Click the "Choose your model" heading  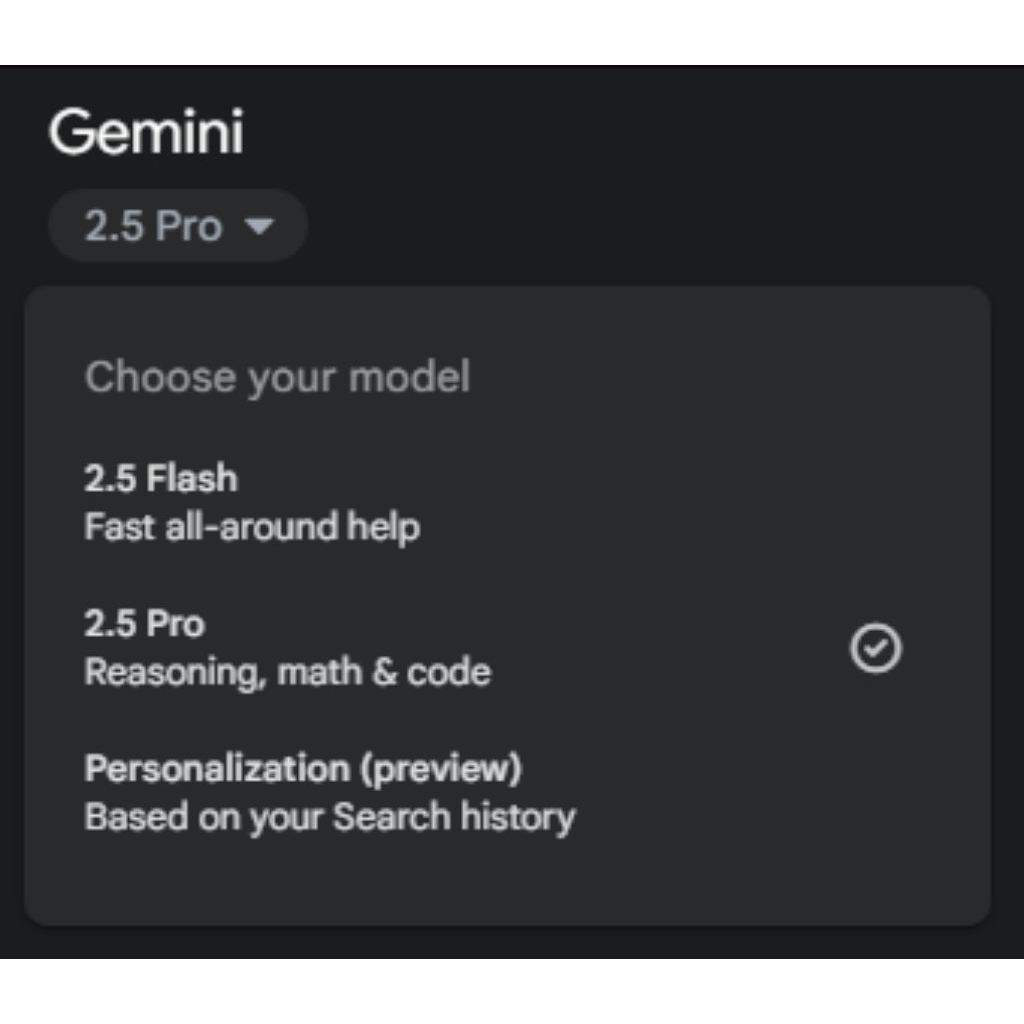click(x=277, y=378)
